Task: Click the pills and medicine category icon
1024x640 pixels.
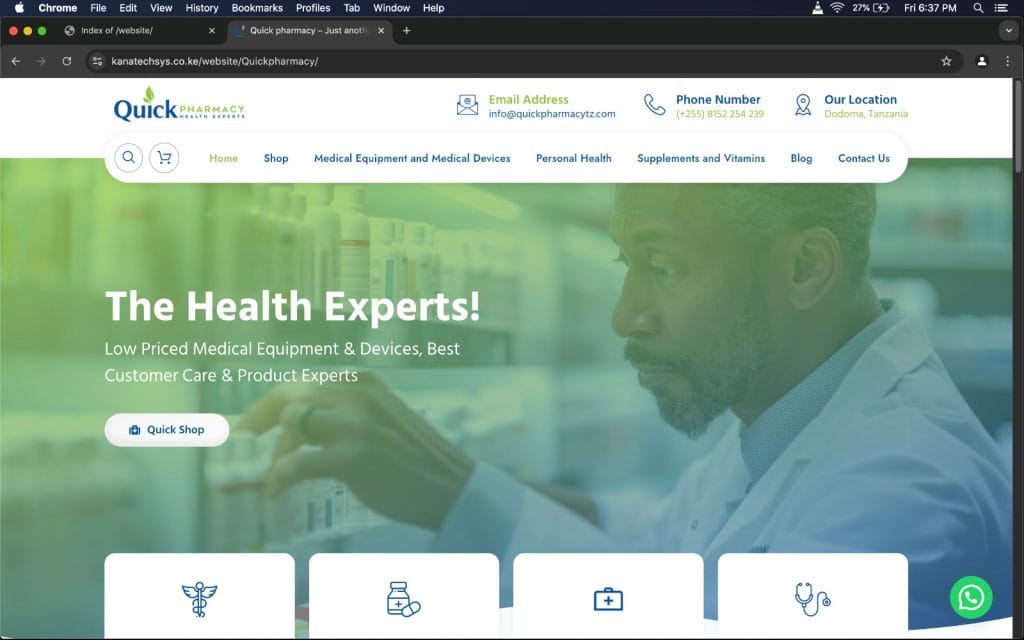Action: coord(404,597)
